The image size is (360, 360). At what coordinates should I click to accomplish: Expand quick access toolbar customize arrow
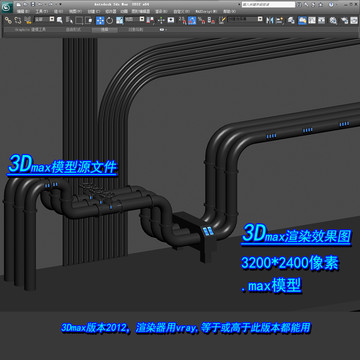[60, 4]
